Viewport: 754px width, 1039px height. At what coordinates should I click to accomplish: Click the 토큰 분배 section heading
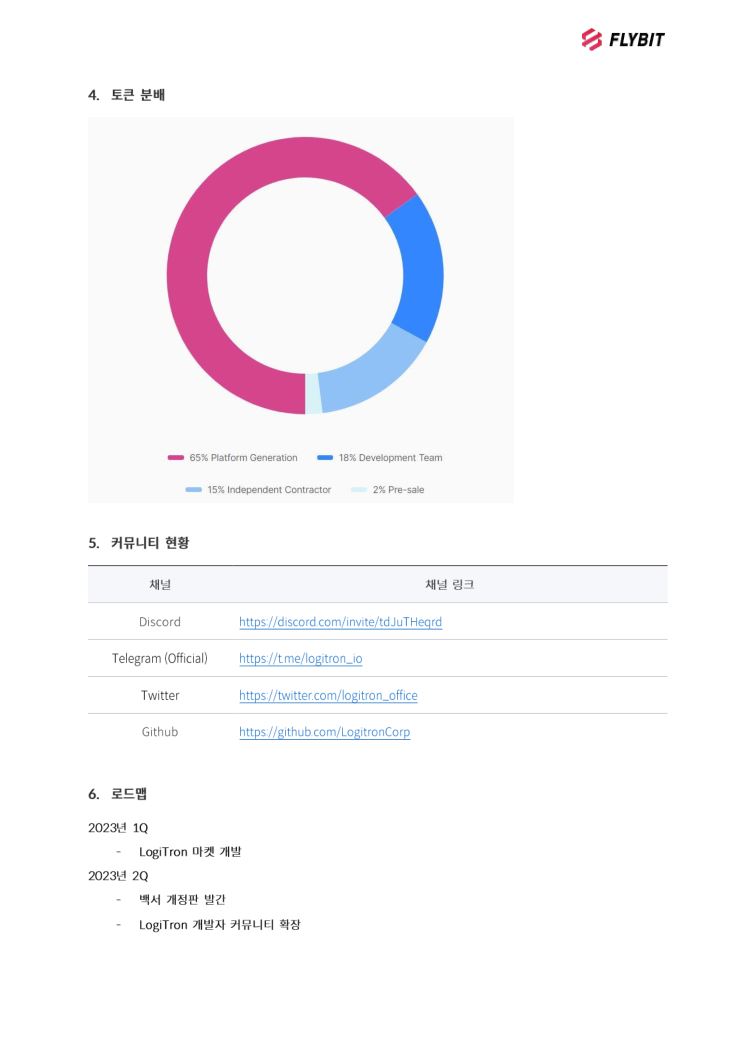click(138, 95)
